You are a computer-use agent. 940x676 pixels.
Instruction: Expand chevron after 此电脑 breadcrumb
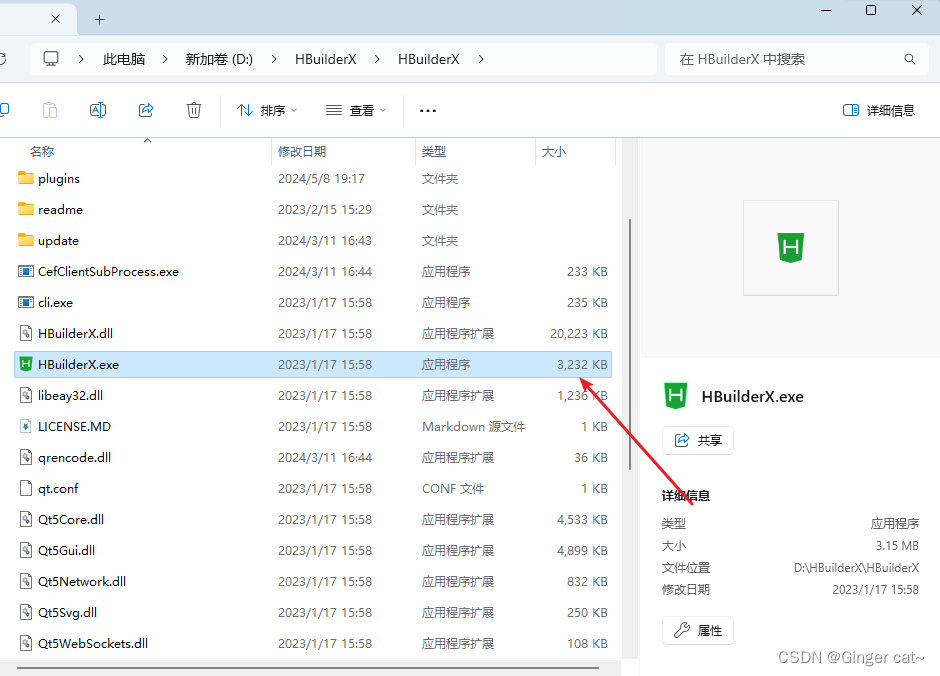click(165, 59)
